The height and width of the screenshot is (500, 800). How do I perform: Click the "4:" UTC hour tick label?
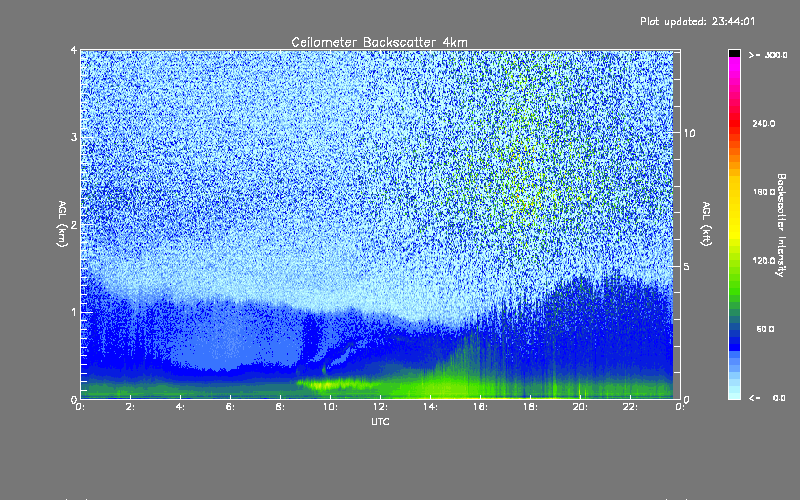pyautogui.click(x=180, y=407)
